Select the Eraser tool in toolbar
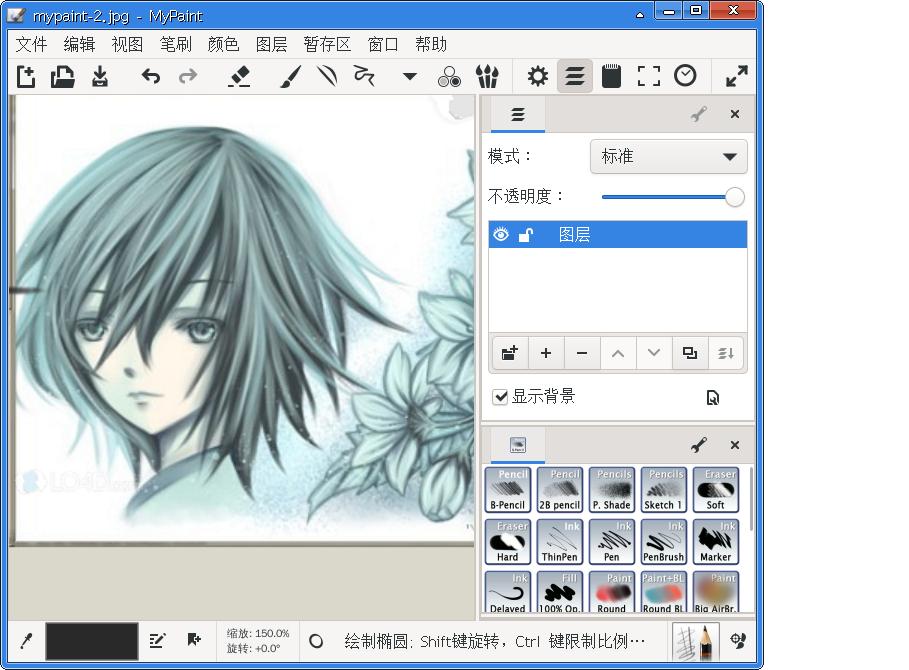 click(239, 76)
